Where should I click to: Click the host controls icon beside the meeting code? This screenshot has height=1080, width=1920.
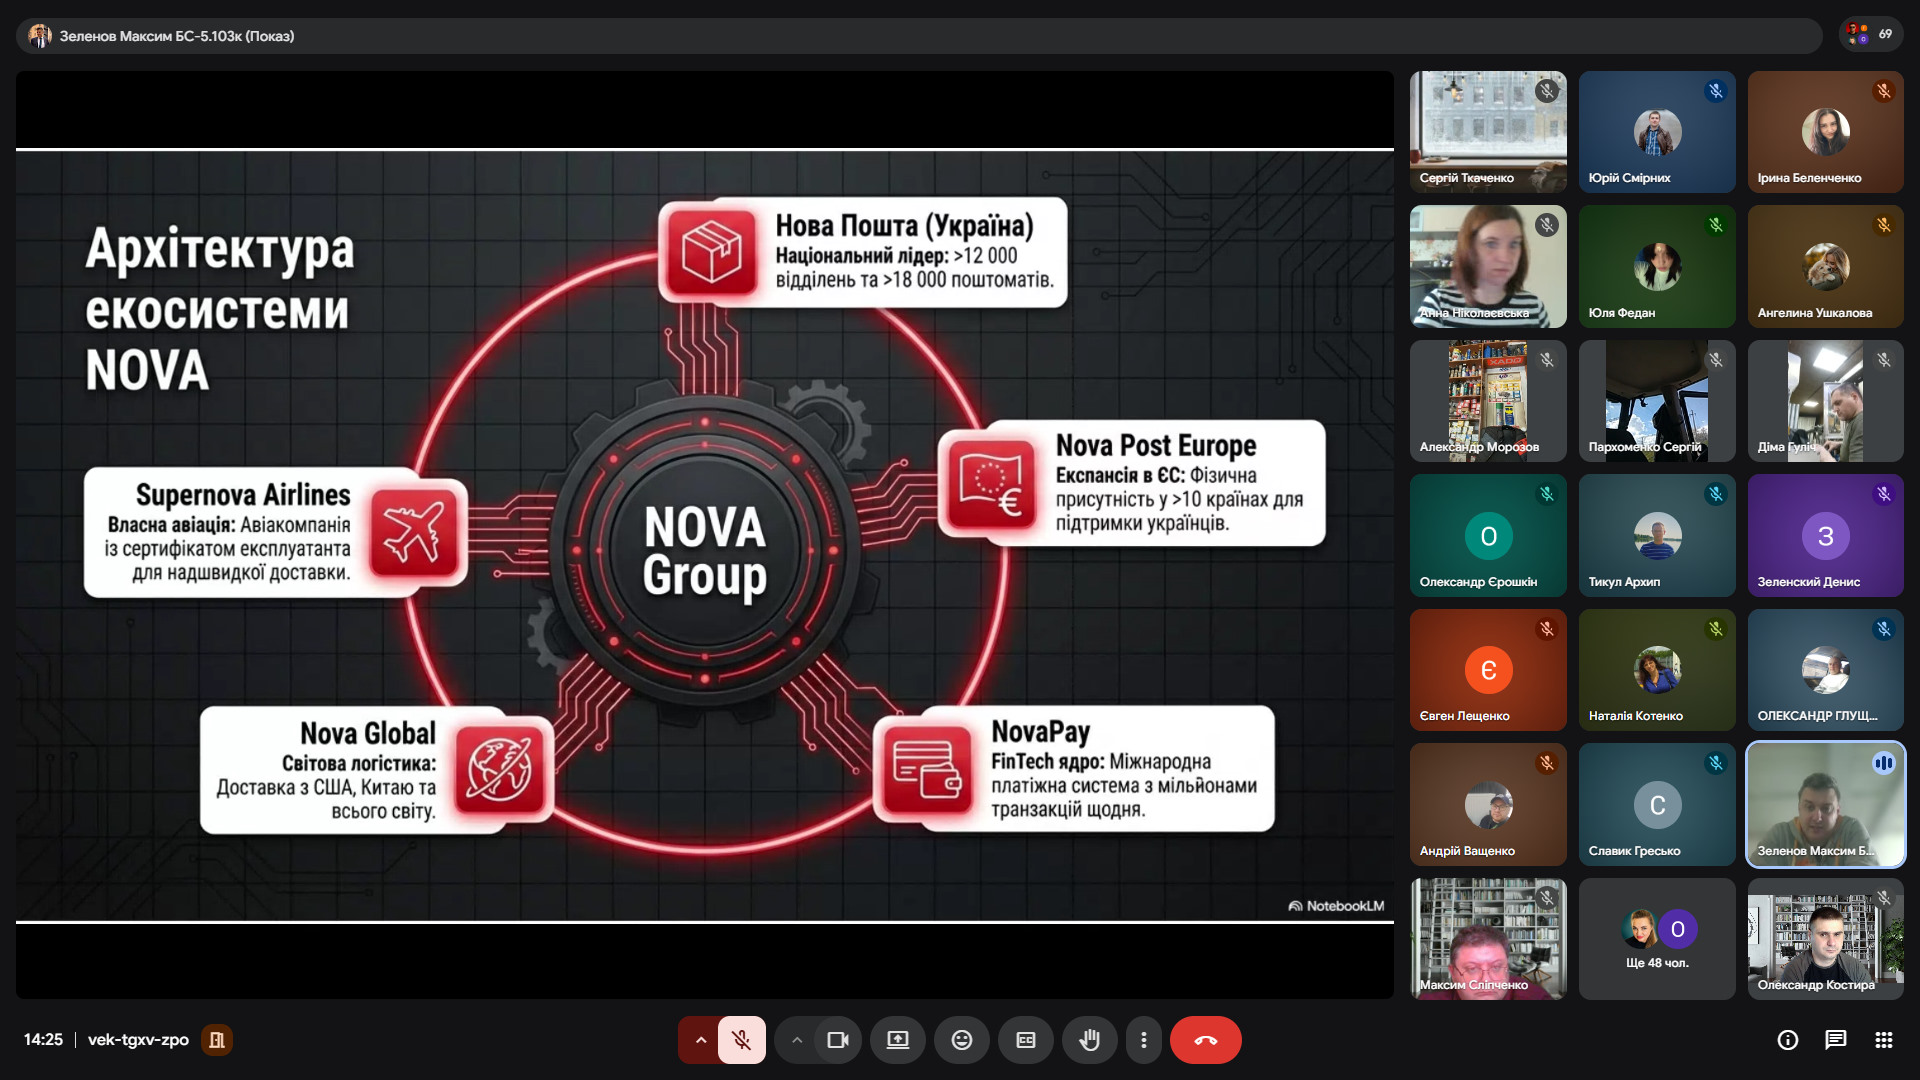(x=216, y=1040)
